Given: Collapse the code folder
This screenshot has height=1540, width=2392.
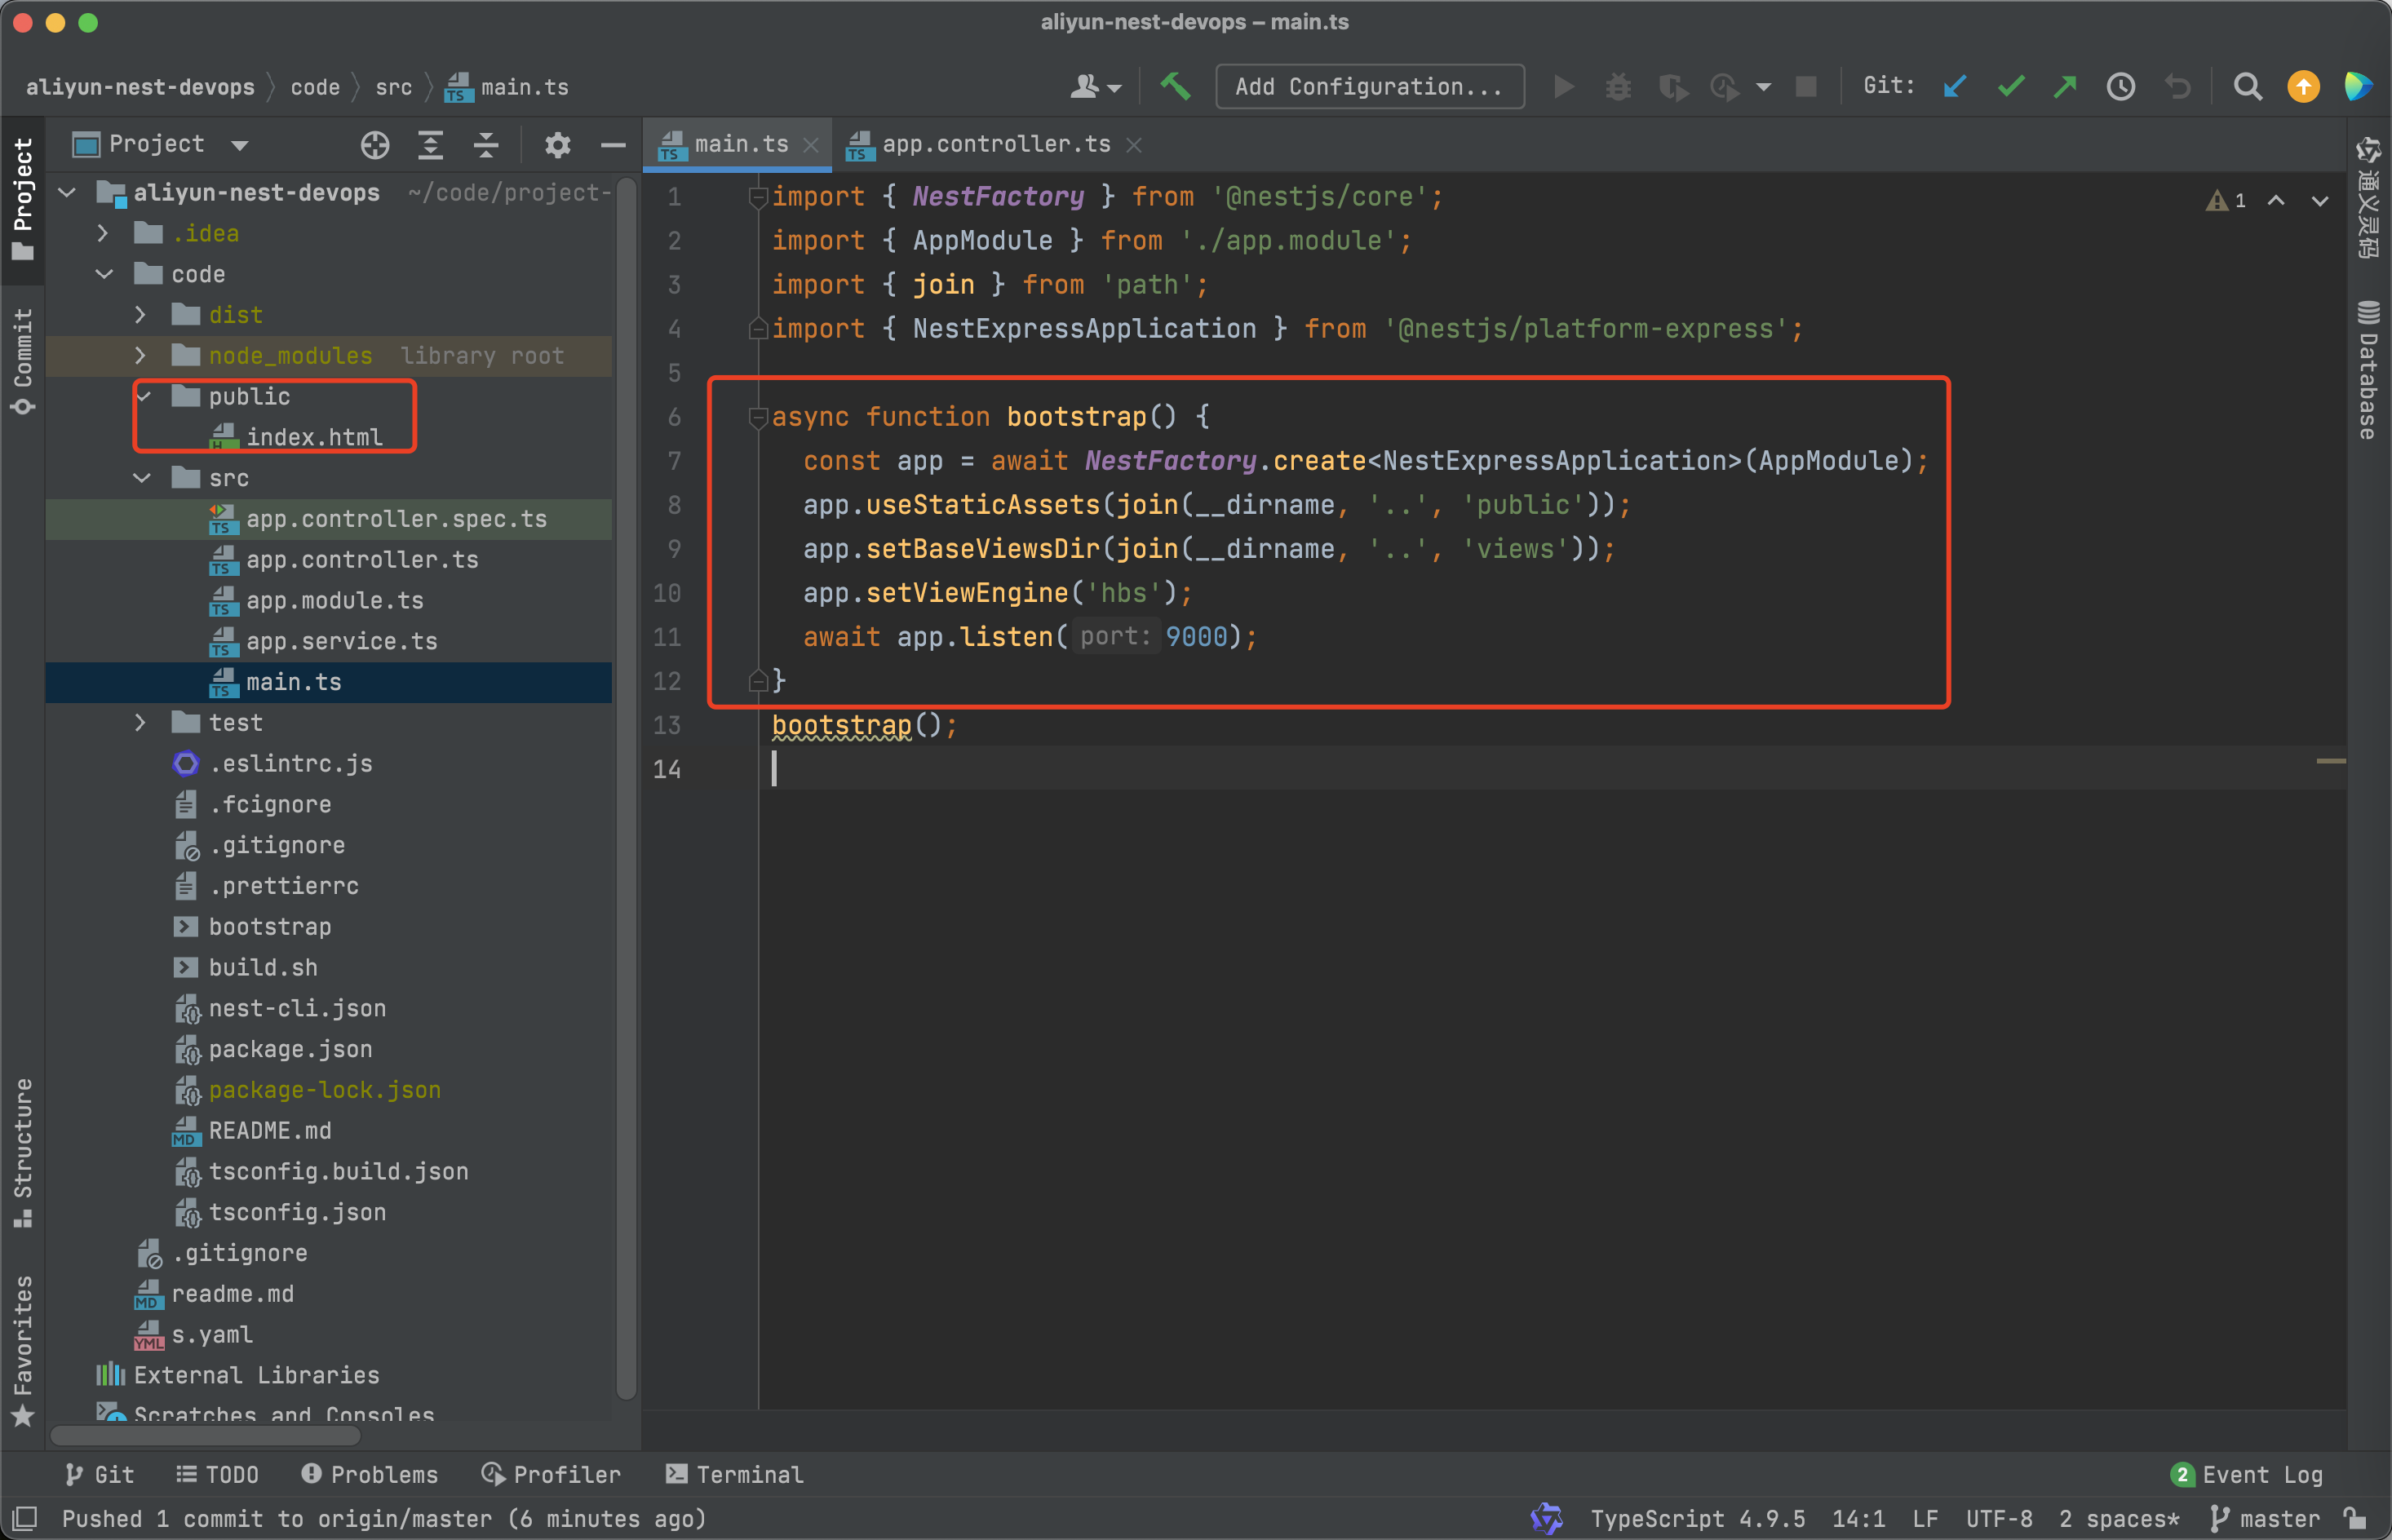Looking at the screenshot, I should pyautogui.click(x=103, y=274).
